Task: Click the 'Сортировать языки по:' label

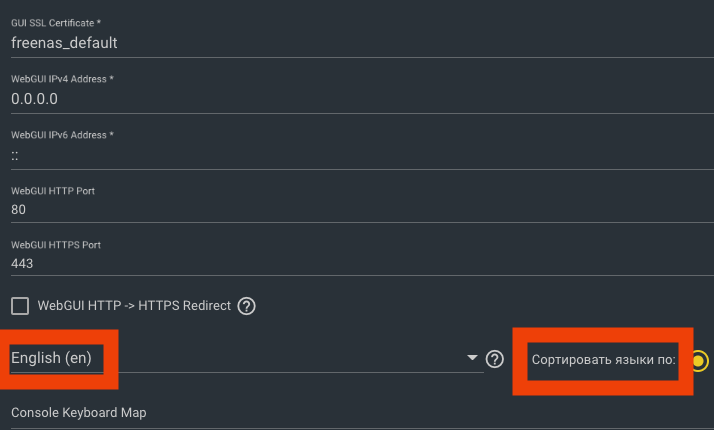Action: click(603, 360)
